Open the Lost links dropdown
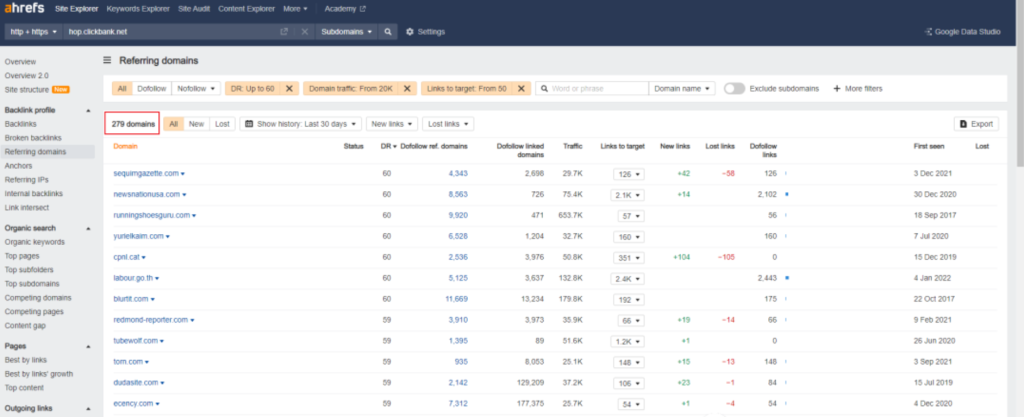Screen dimensions: 1024x417 coord(448,124)
